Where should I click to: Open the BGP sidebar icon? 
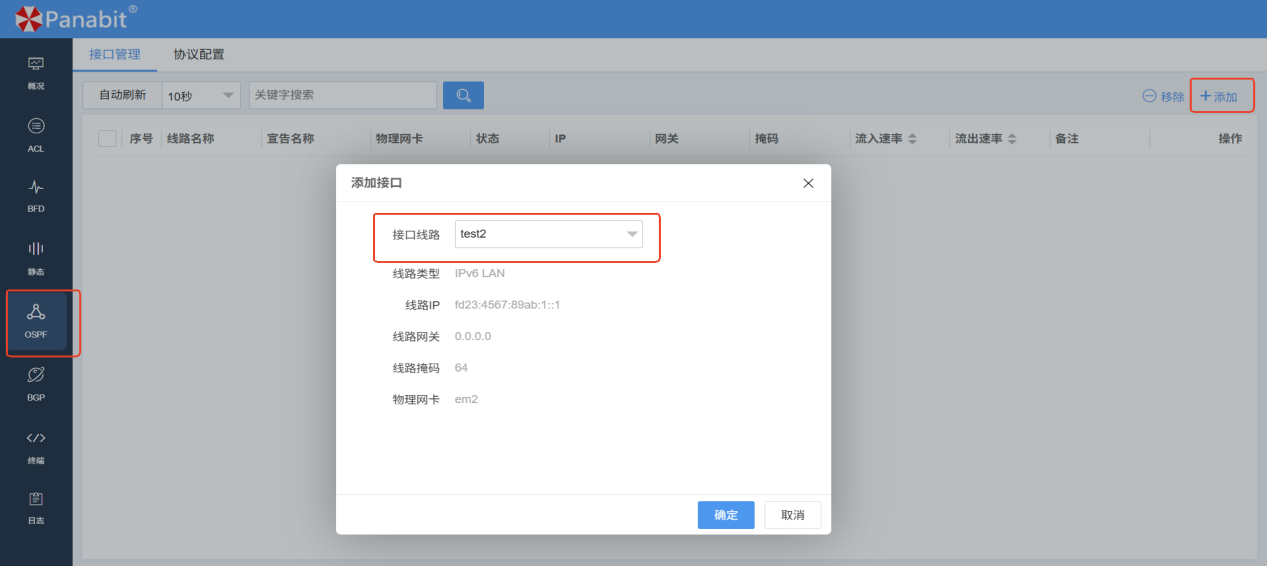click(36, 382)
